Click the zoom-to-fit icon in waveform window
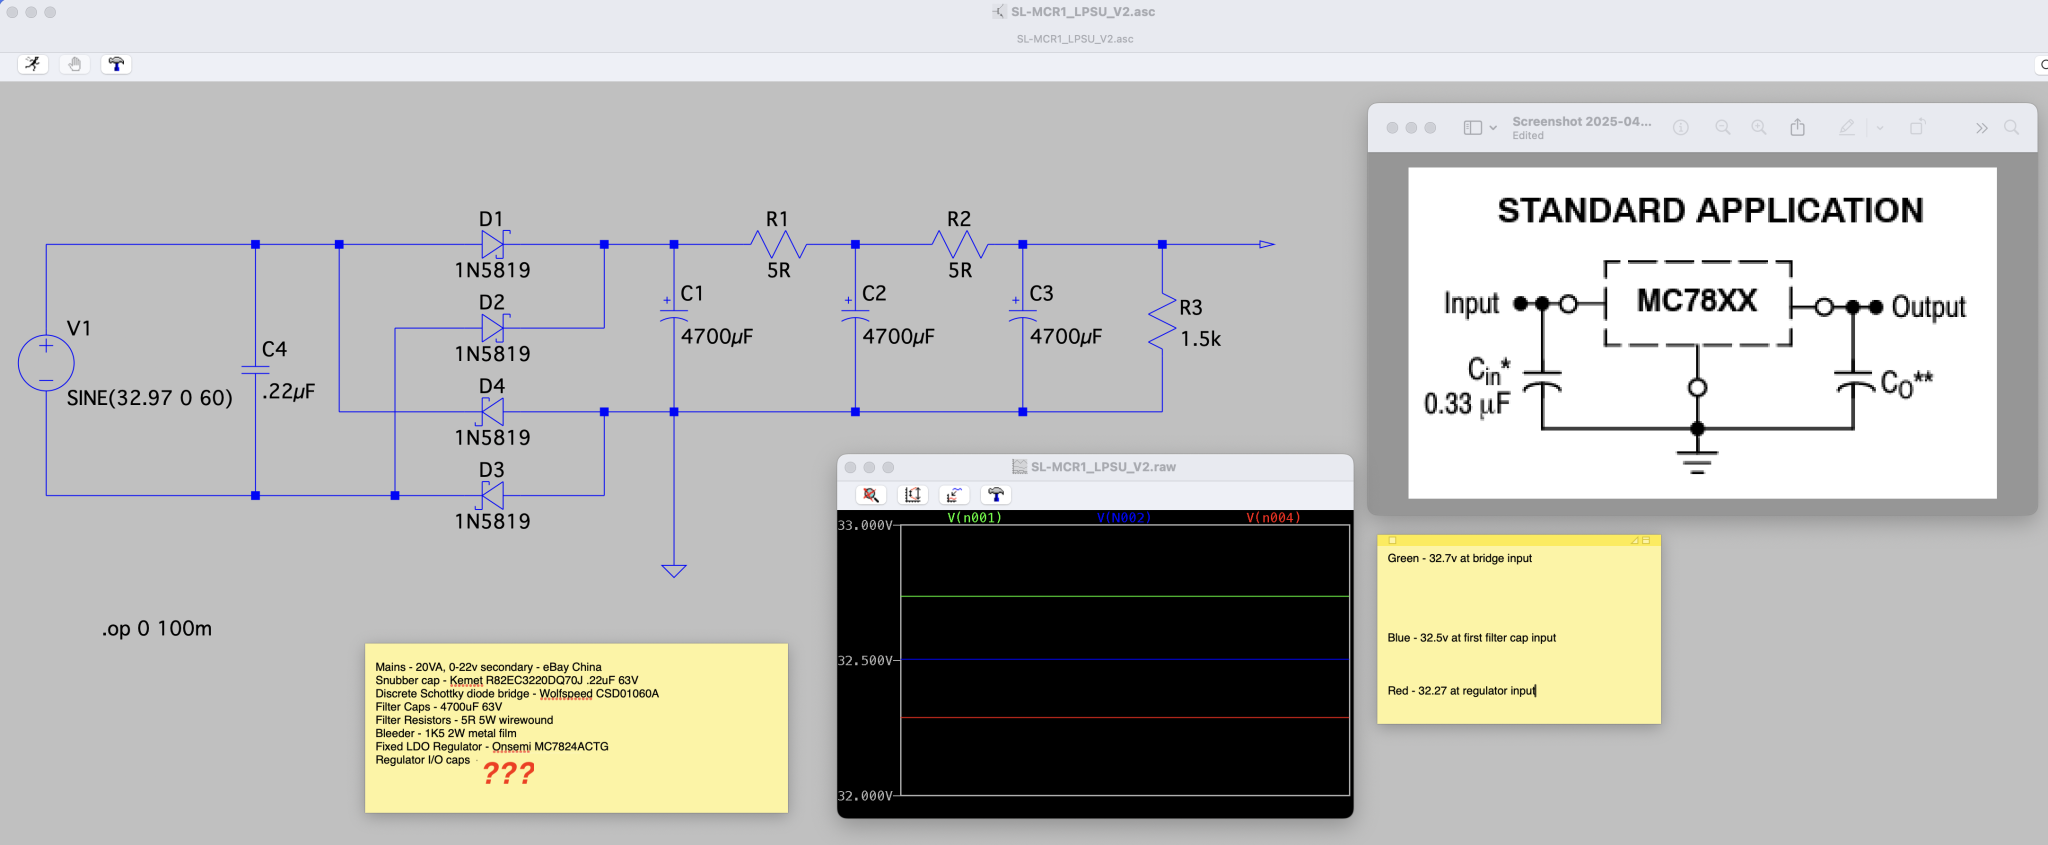This screenshot has height=845, width=2048. [871, 495]
